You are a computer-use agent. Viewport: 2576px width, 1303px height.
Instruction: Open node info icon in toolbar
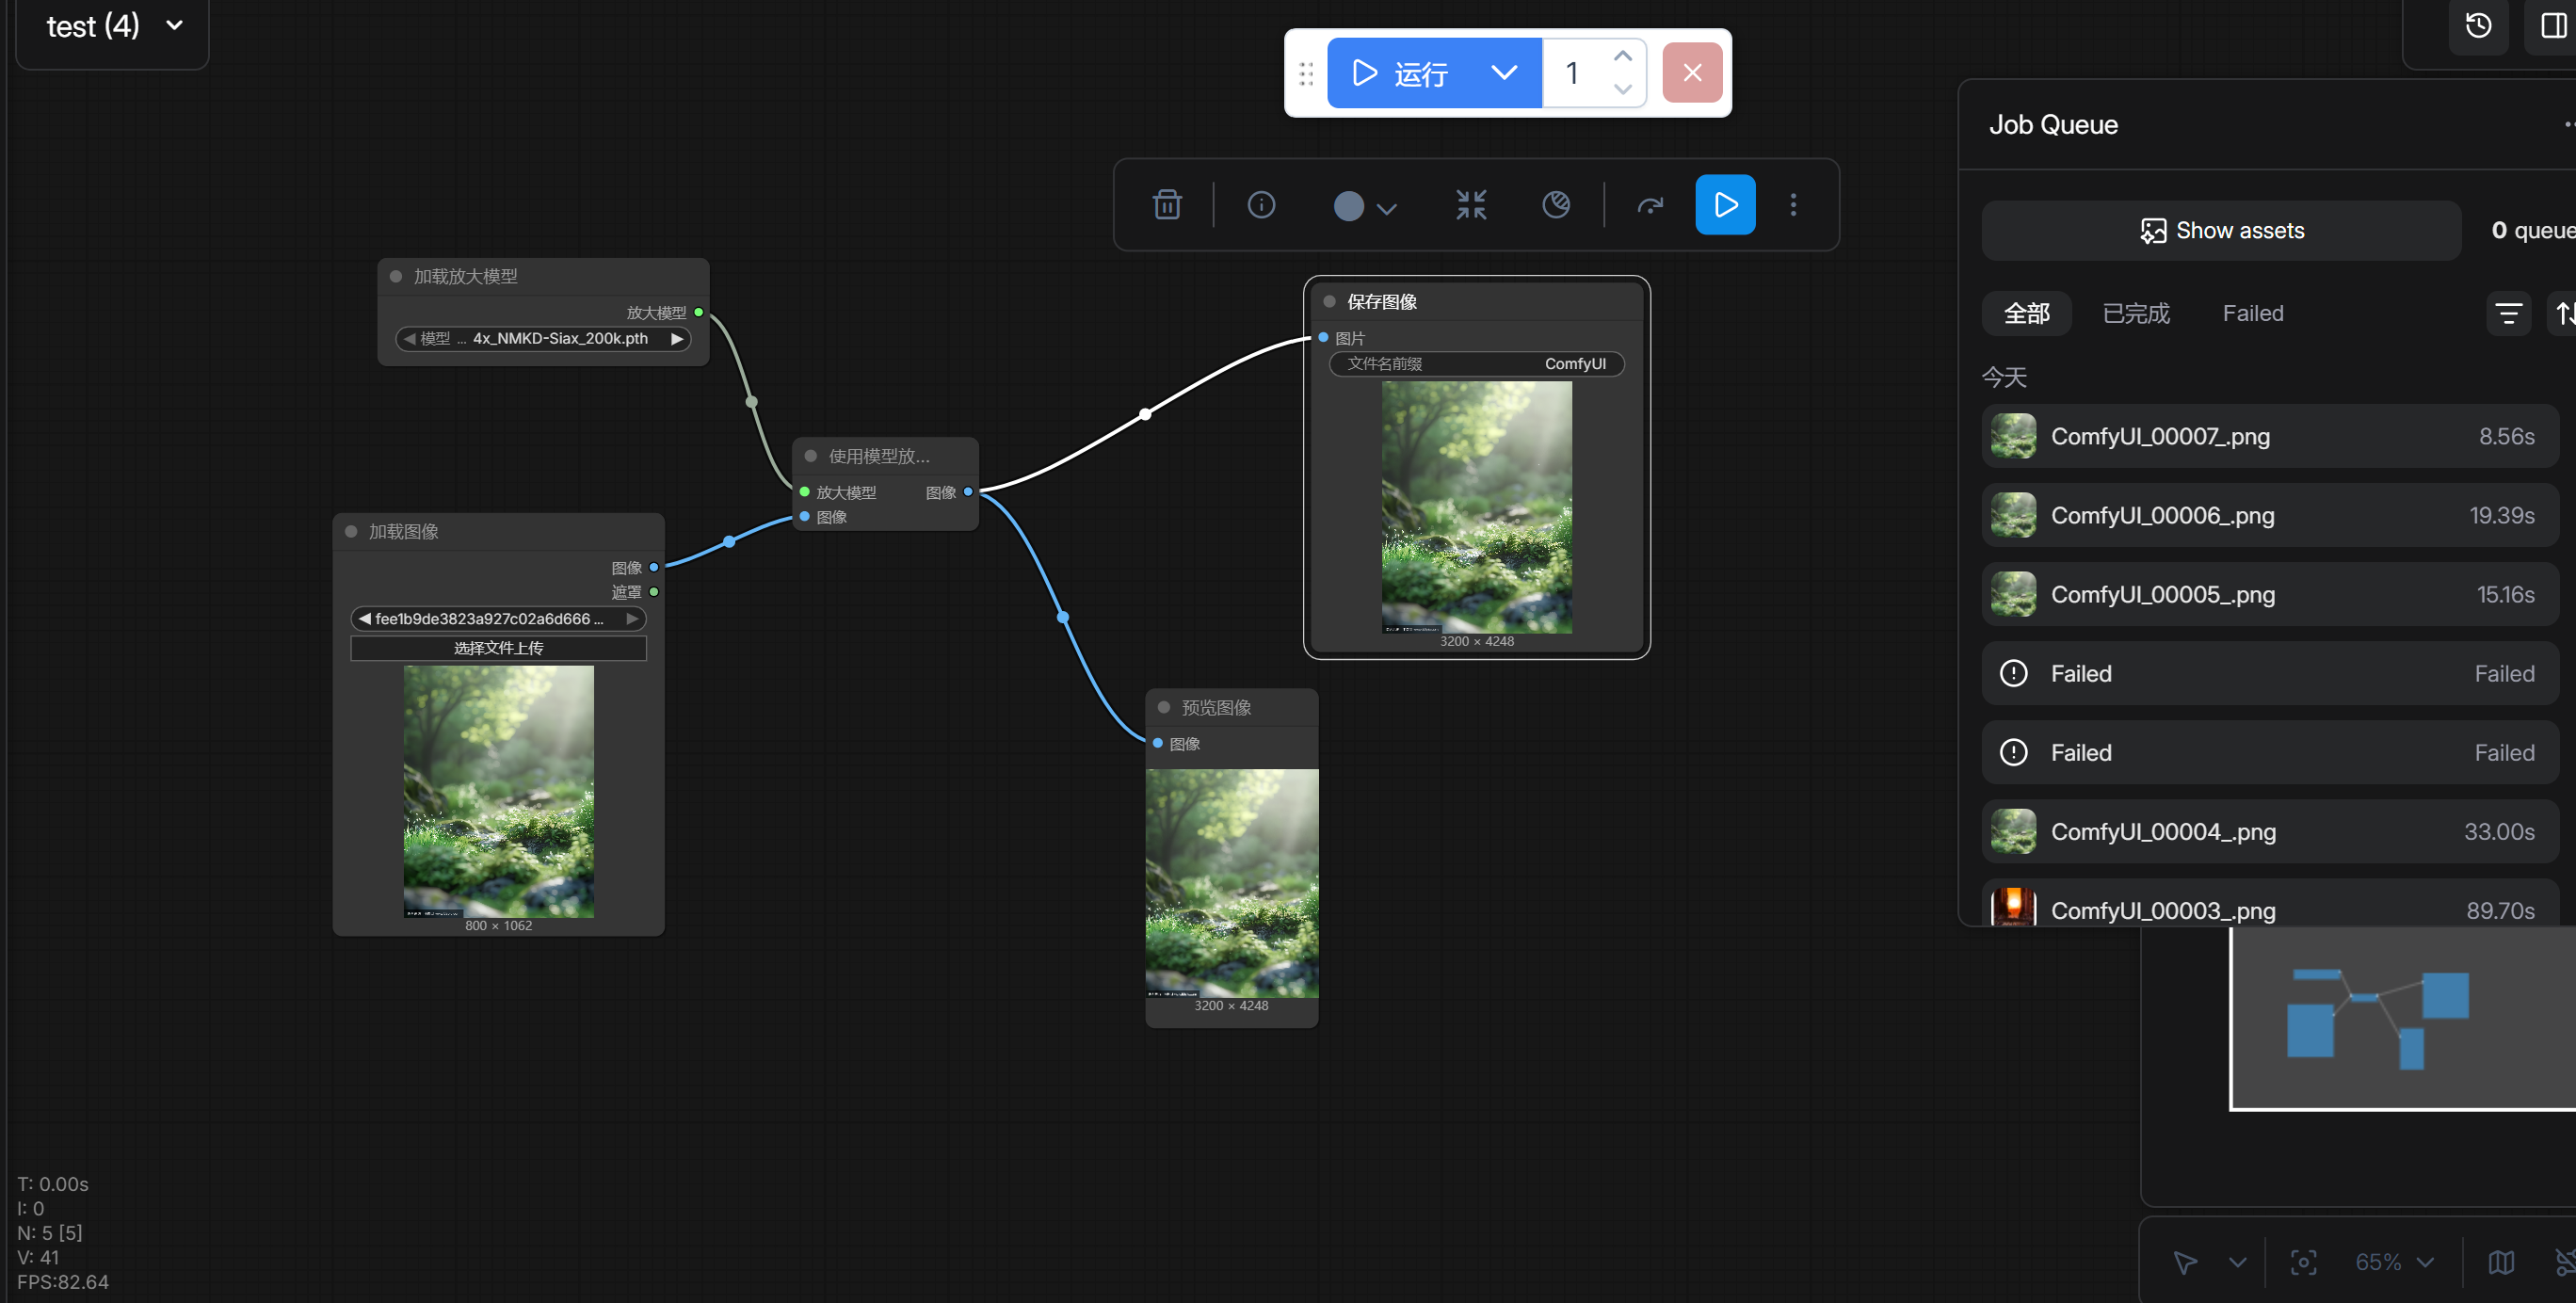point(1261,205)
